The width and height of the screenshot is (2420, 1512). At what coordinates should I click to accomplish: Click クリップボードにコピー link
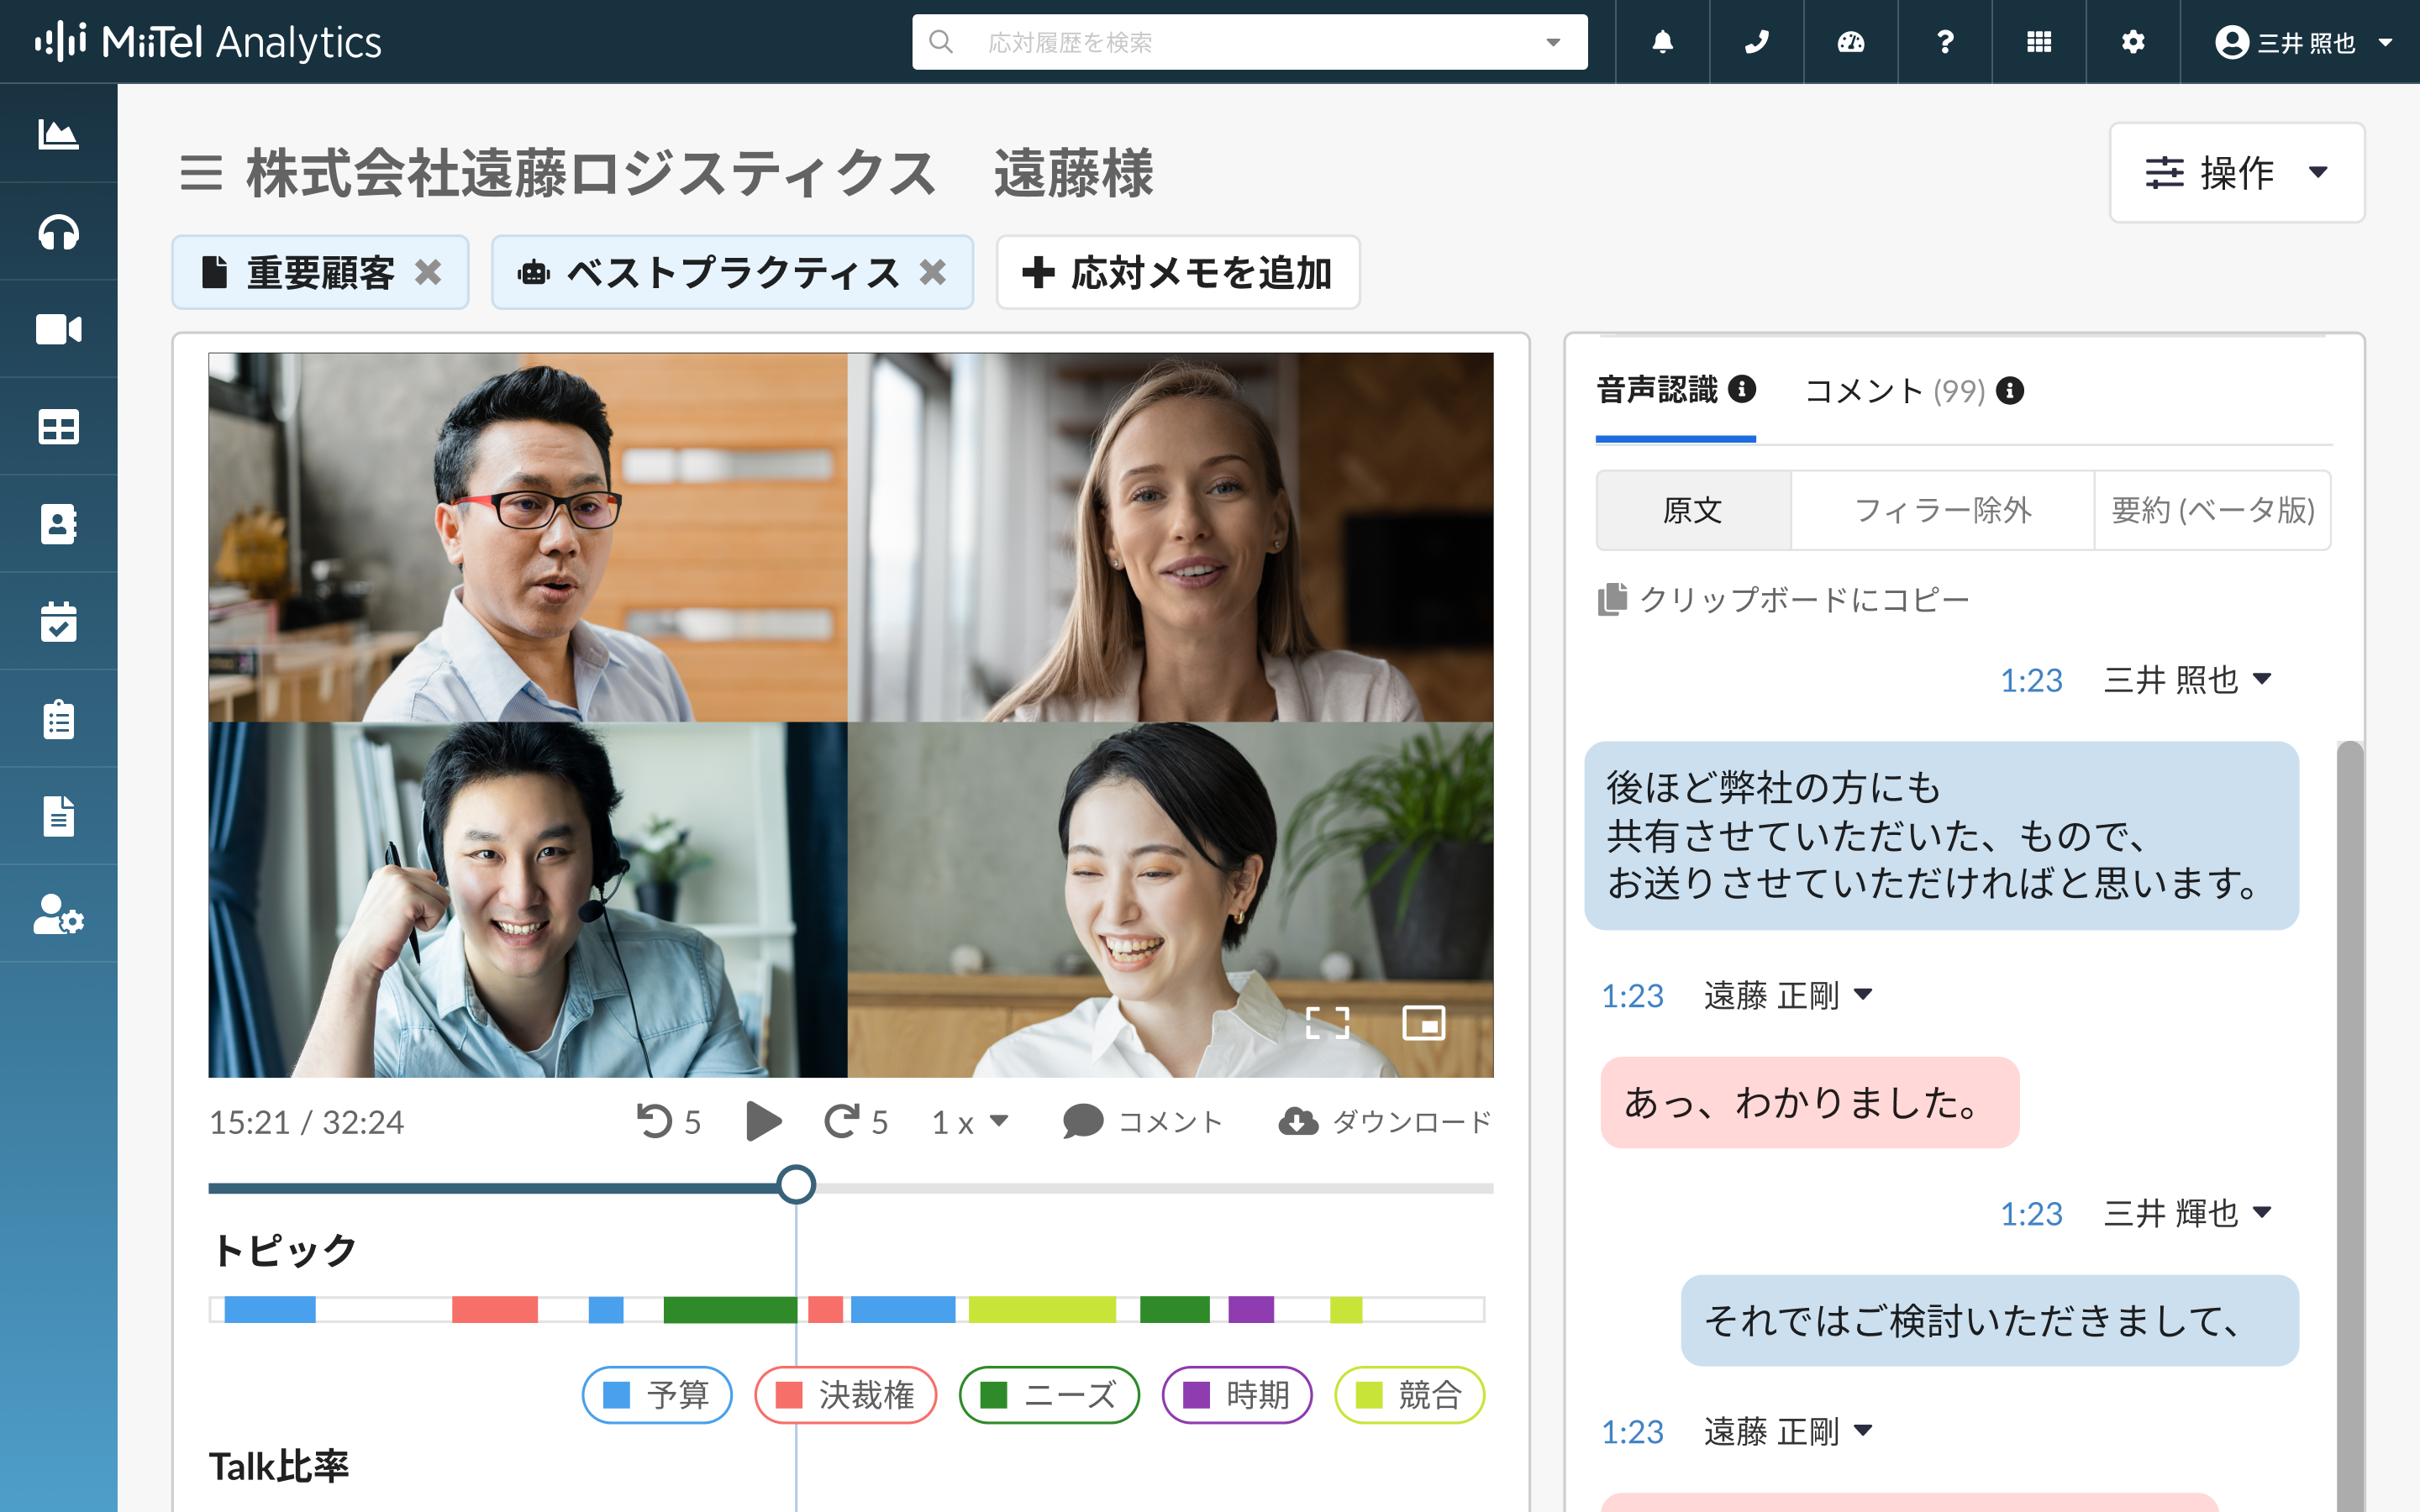pos(1783,600)
